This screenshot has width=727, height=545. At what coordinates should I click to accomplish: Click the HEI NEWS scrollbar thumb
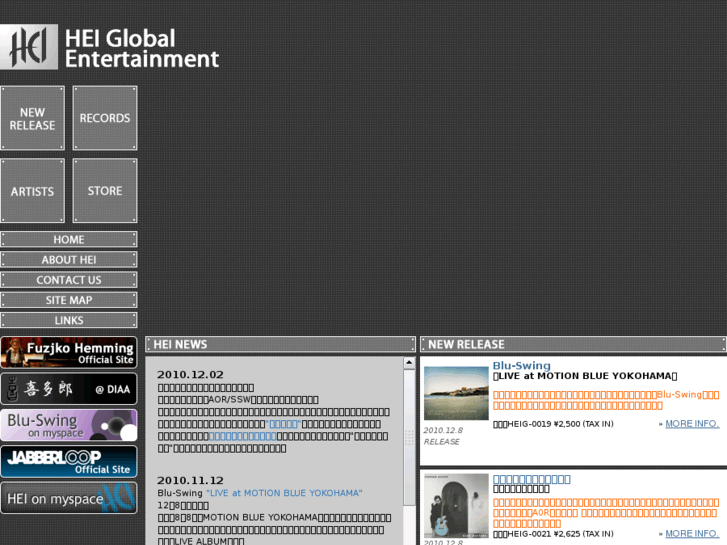point(409,437)
